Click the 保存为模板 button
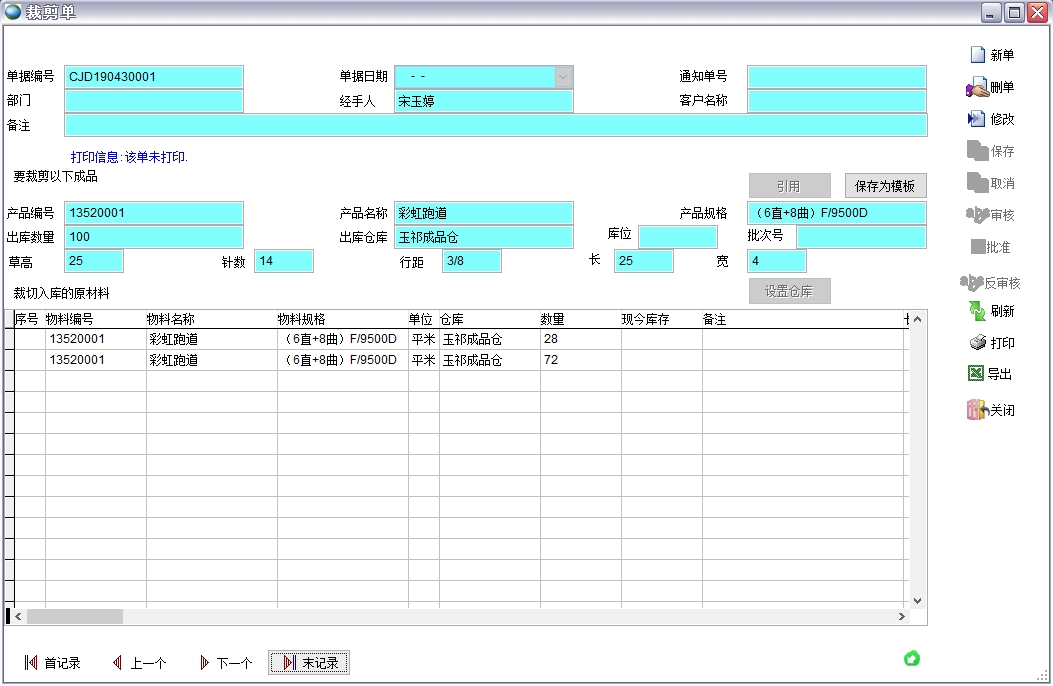This screenshot has width=1053, height=686. pos(885,186)
